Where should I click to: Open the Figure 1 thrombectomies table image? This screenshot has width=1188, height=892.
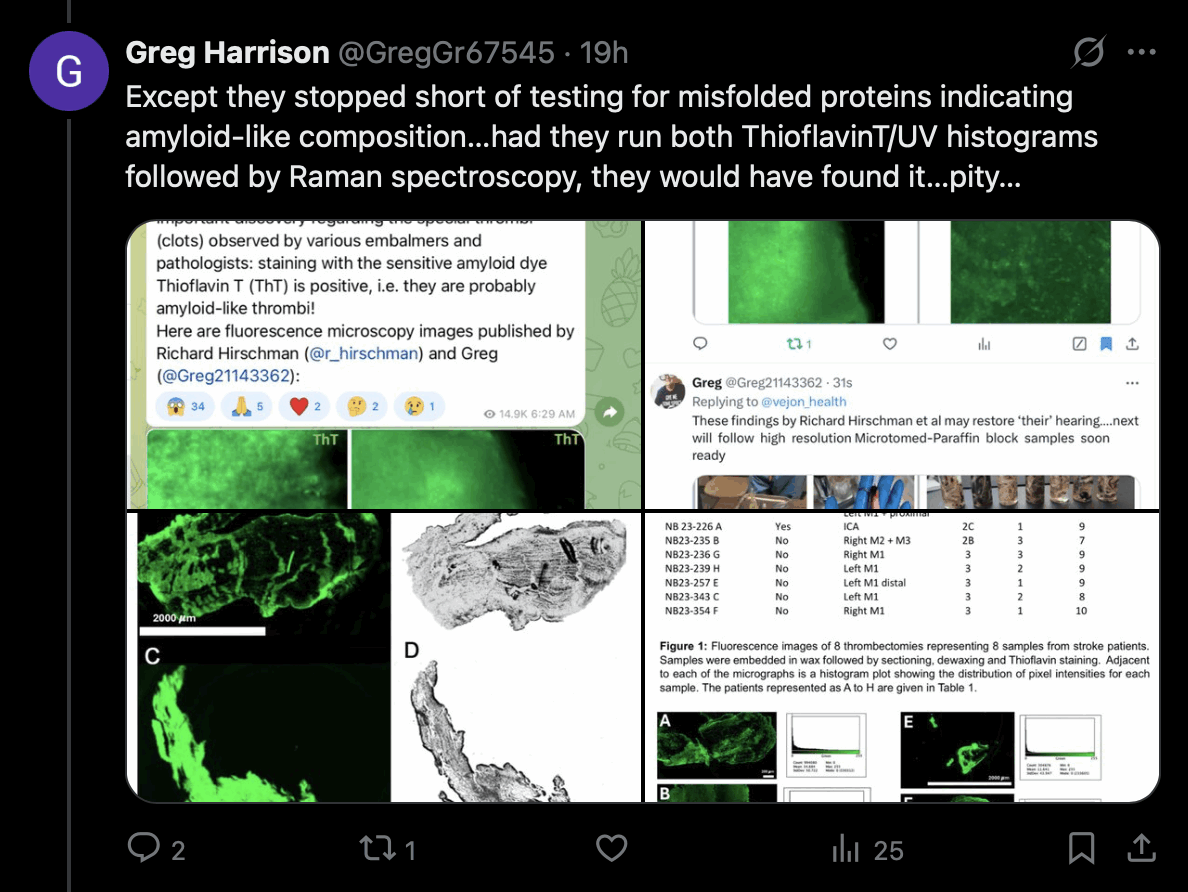pyautogui.click(x=901, y=657)
